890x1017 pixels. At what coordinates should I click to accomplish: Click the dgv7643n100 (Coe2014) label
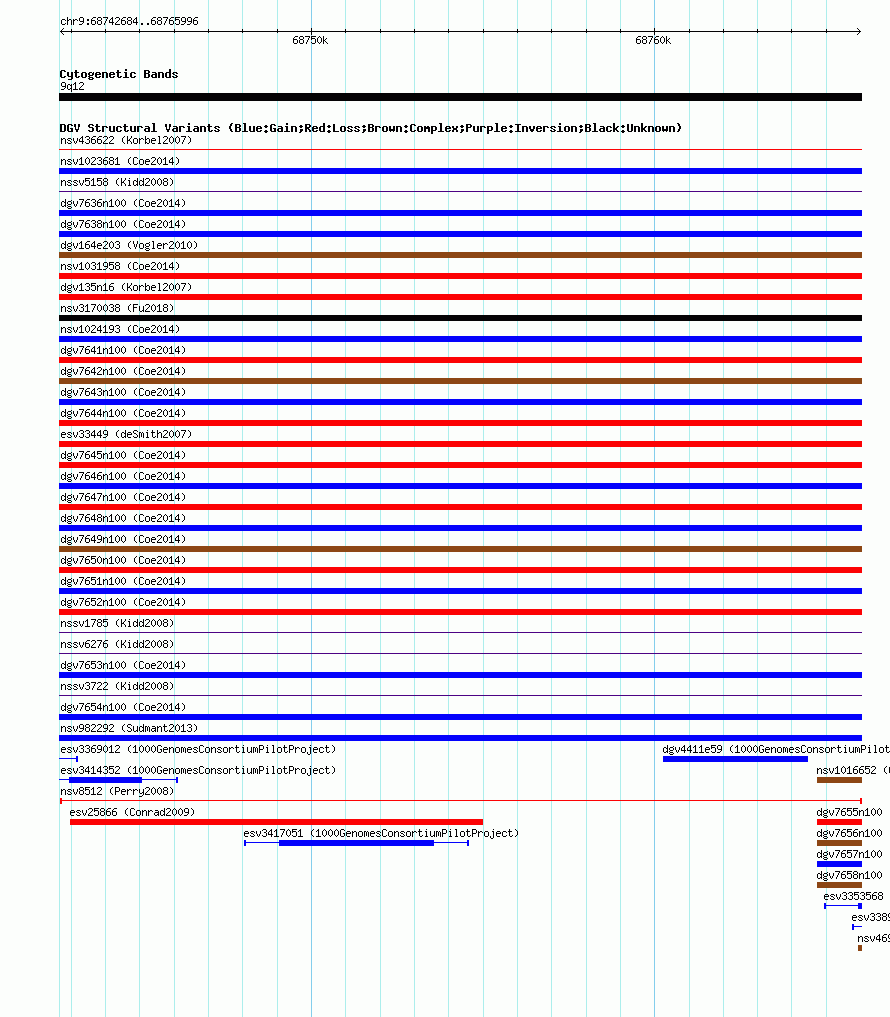coord(123,392)
